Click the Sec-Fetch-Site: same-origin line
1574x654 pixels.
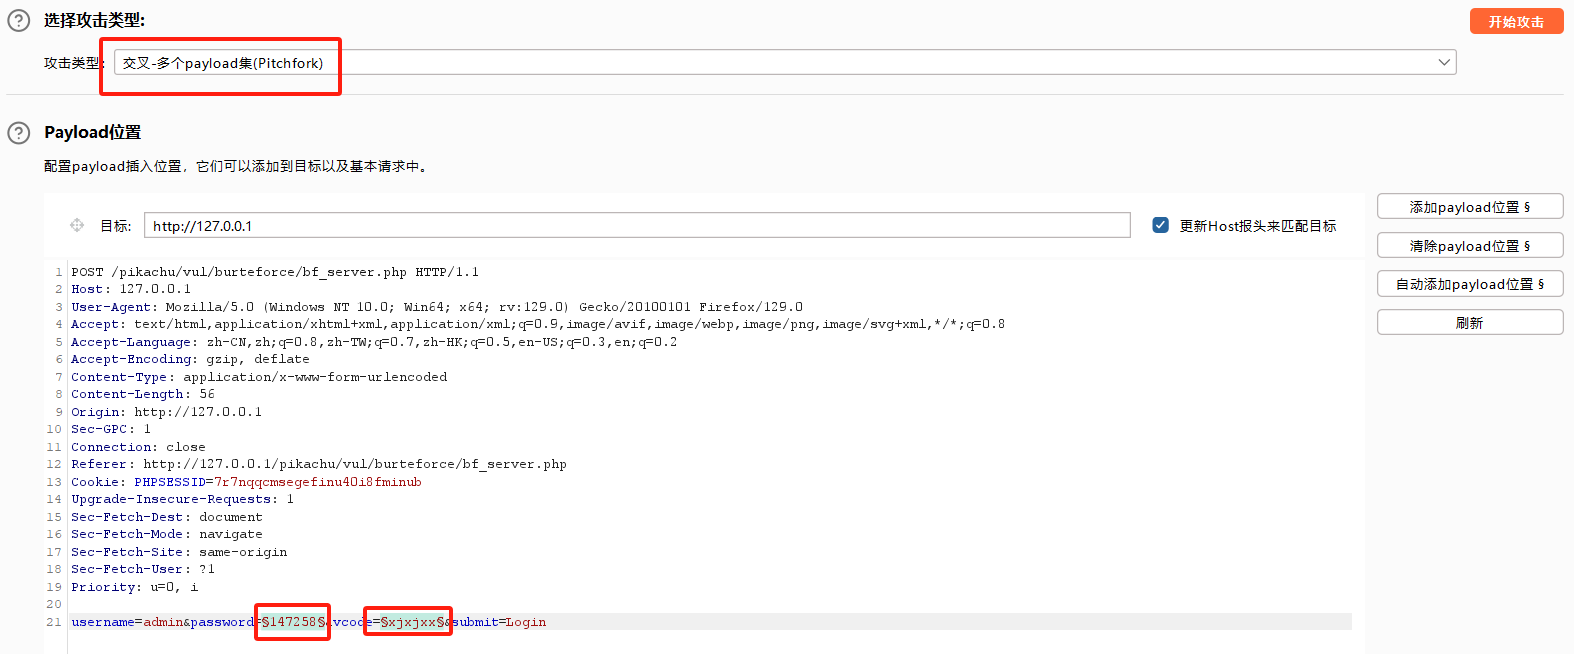(179, 552)
